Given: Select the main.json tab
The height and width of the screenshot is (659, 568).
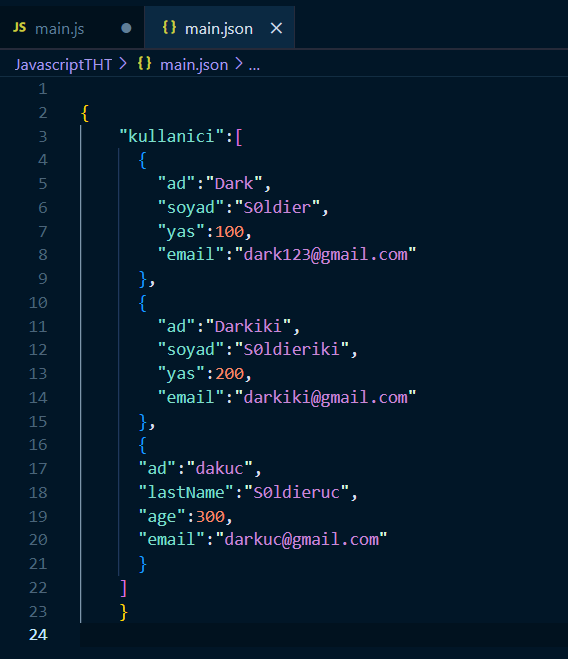Looking at the screenshot, I should click(x=219, y=29).
